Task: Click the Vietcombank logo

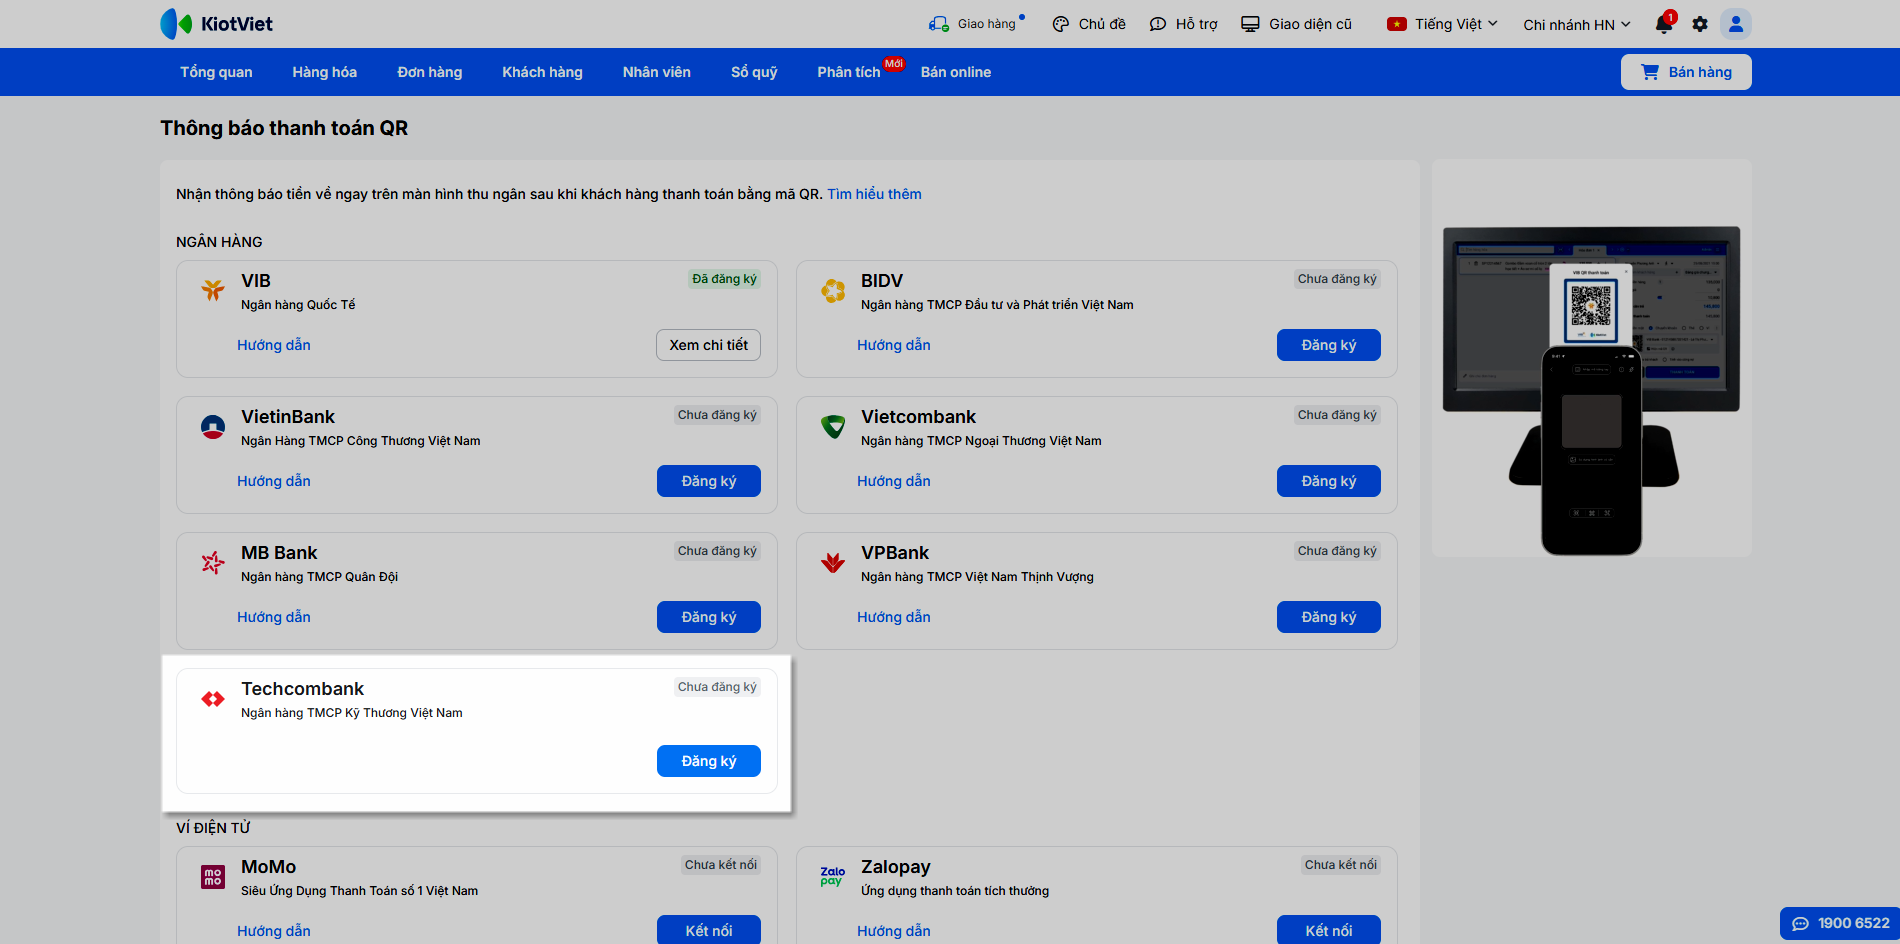Action: point(833,427)
